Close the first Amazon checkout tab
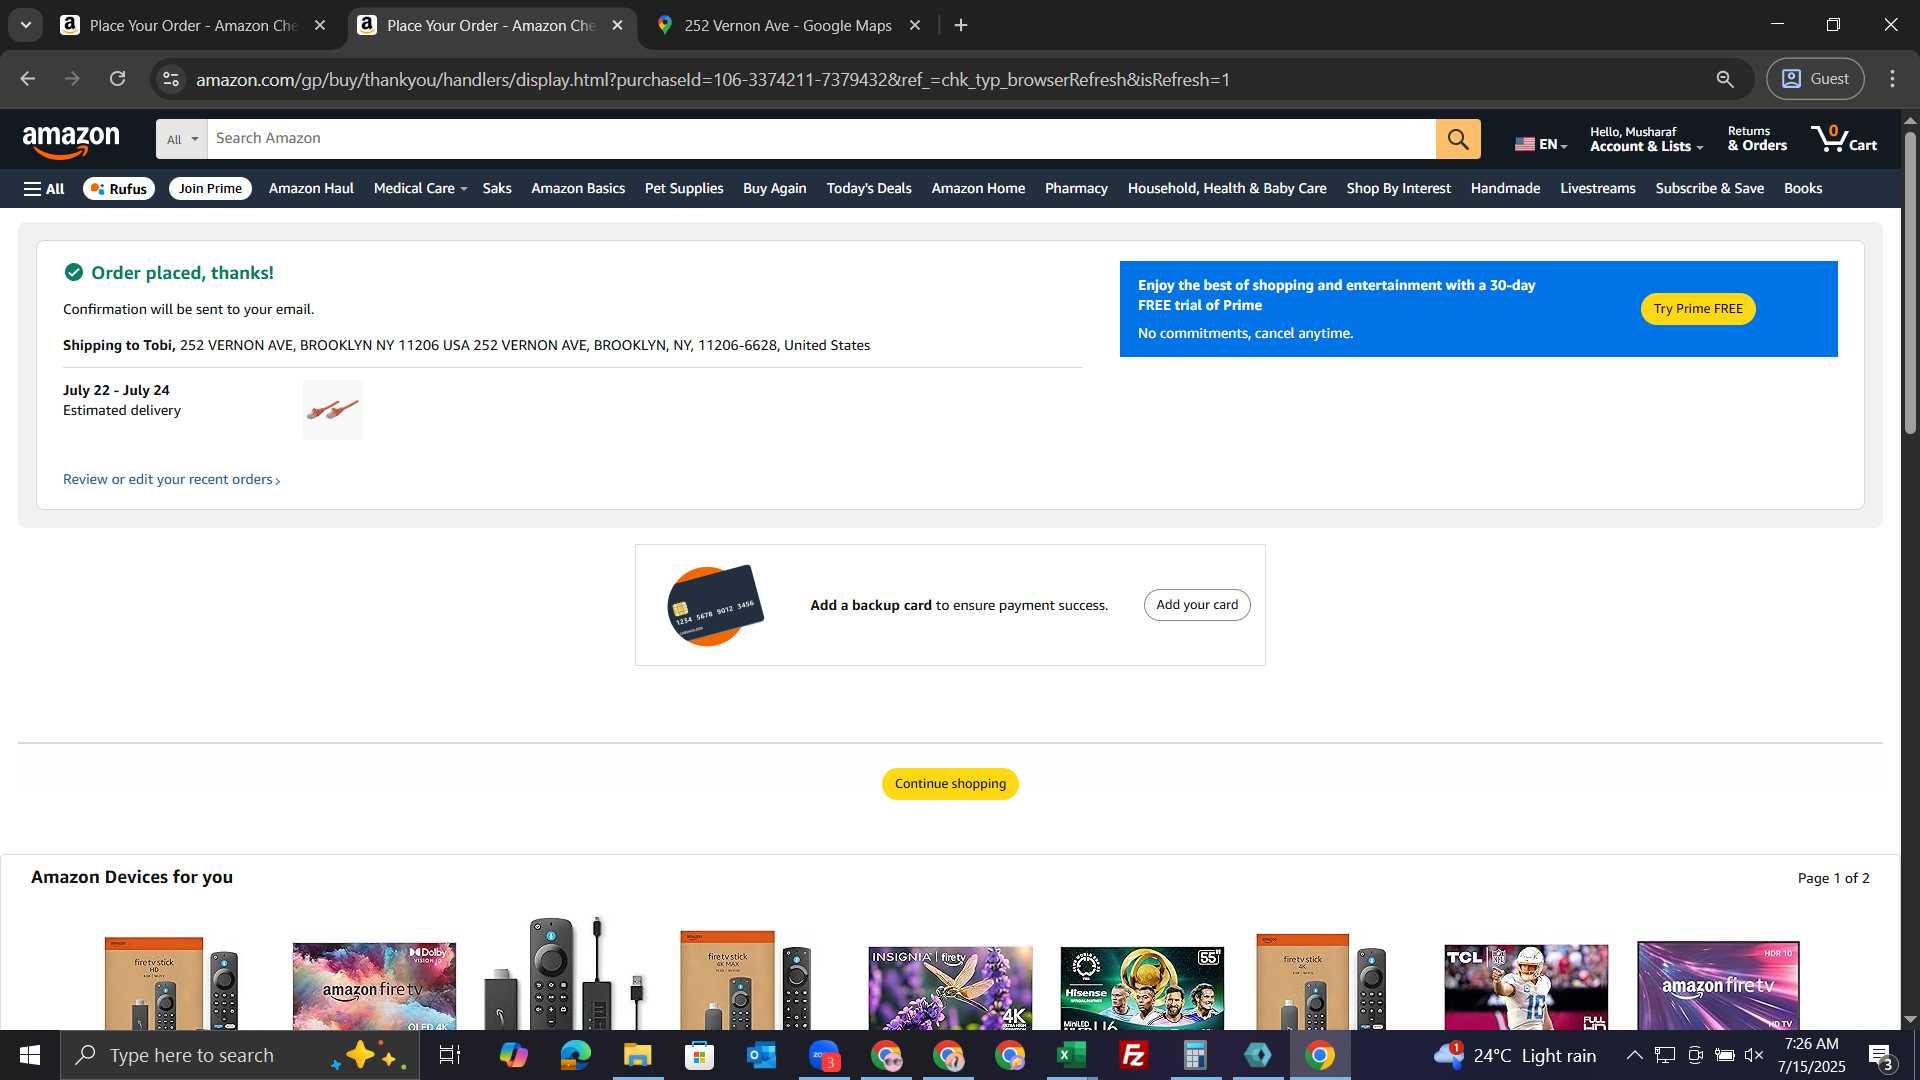The image size is (1920, 1080). tap(320, 25)
